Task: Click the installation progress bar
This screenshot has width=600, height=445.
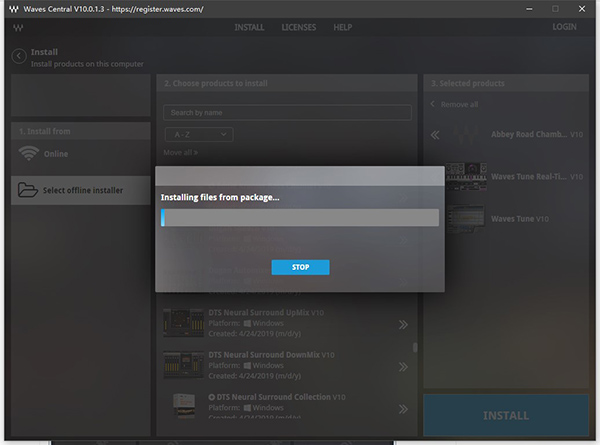Action: [300, 217]
